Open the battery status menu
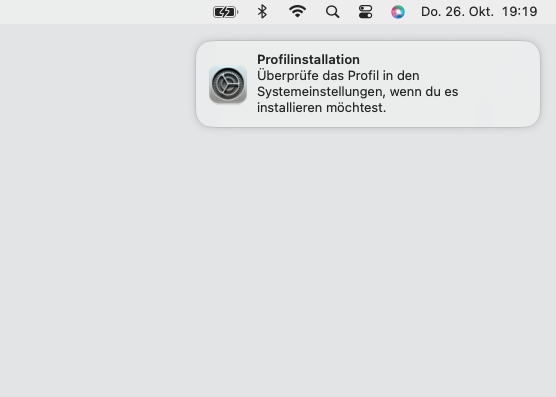Screen dimensions: 556x397 (x=226, y=12)
